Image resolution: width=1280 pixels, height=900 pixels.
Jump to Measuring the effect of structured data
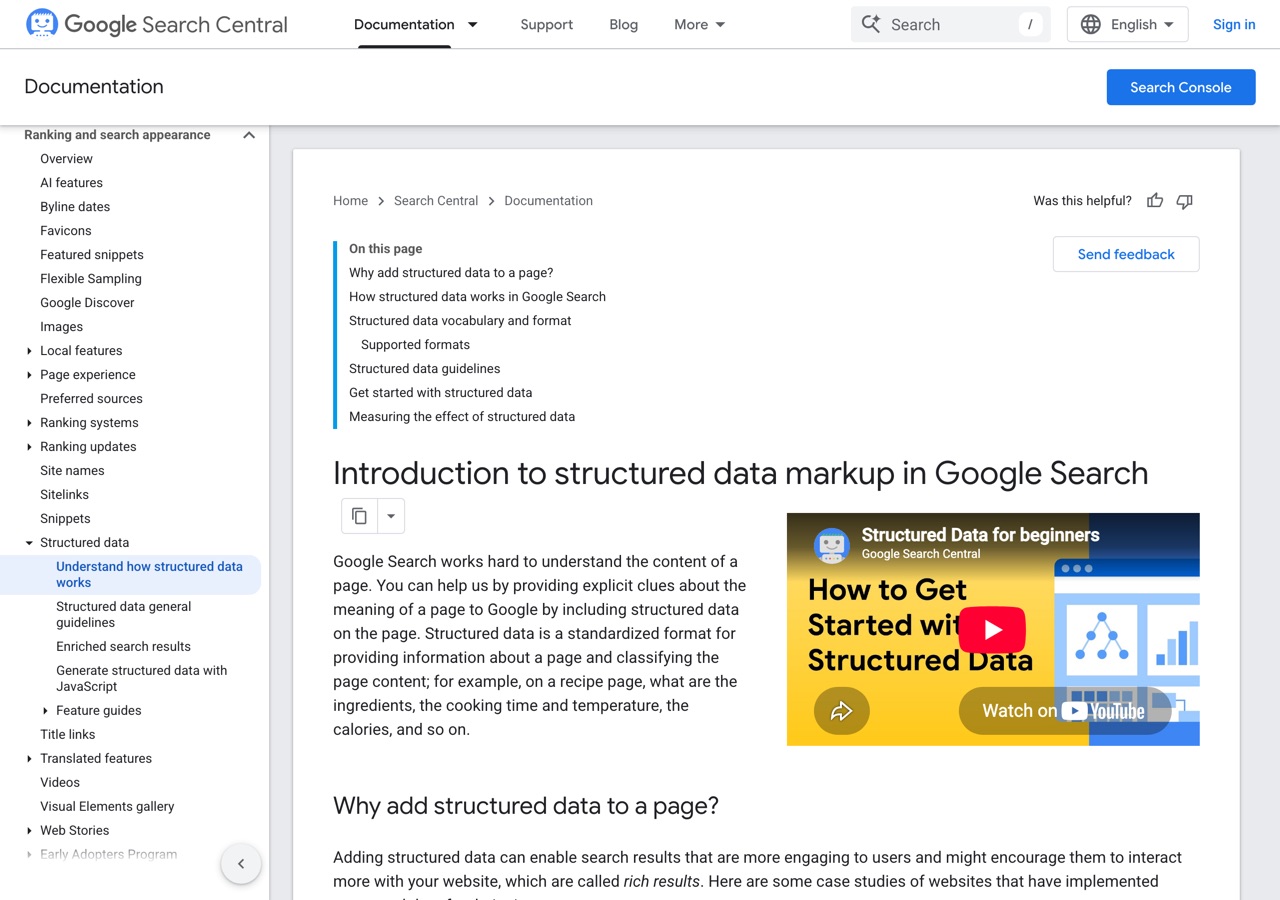462,417
